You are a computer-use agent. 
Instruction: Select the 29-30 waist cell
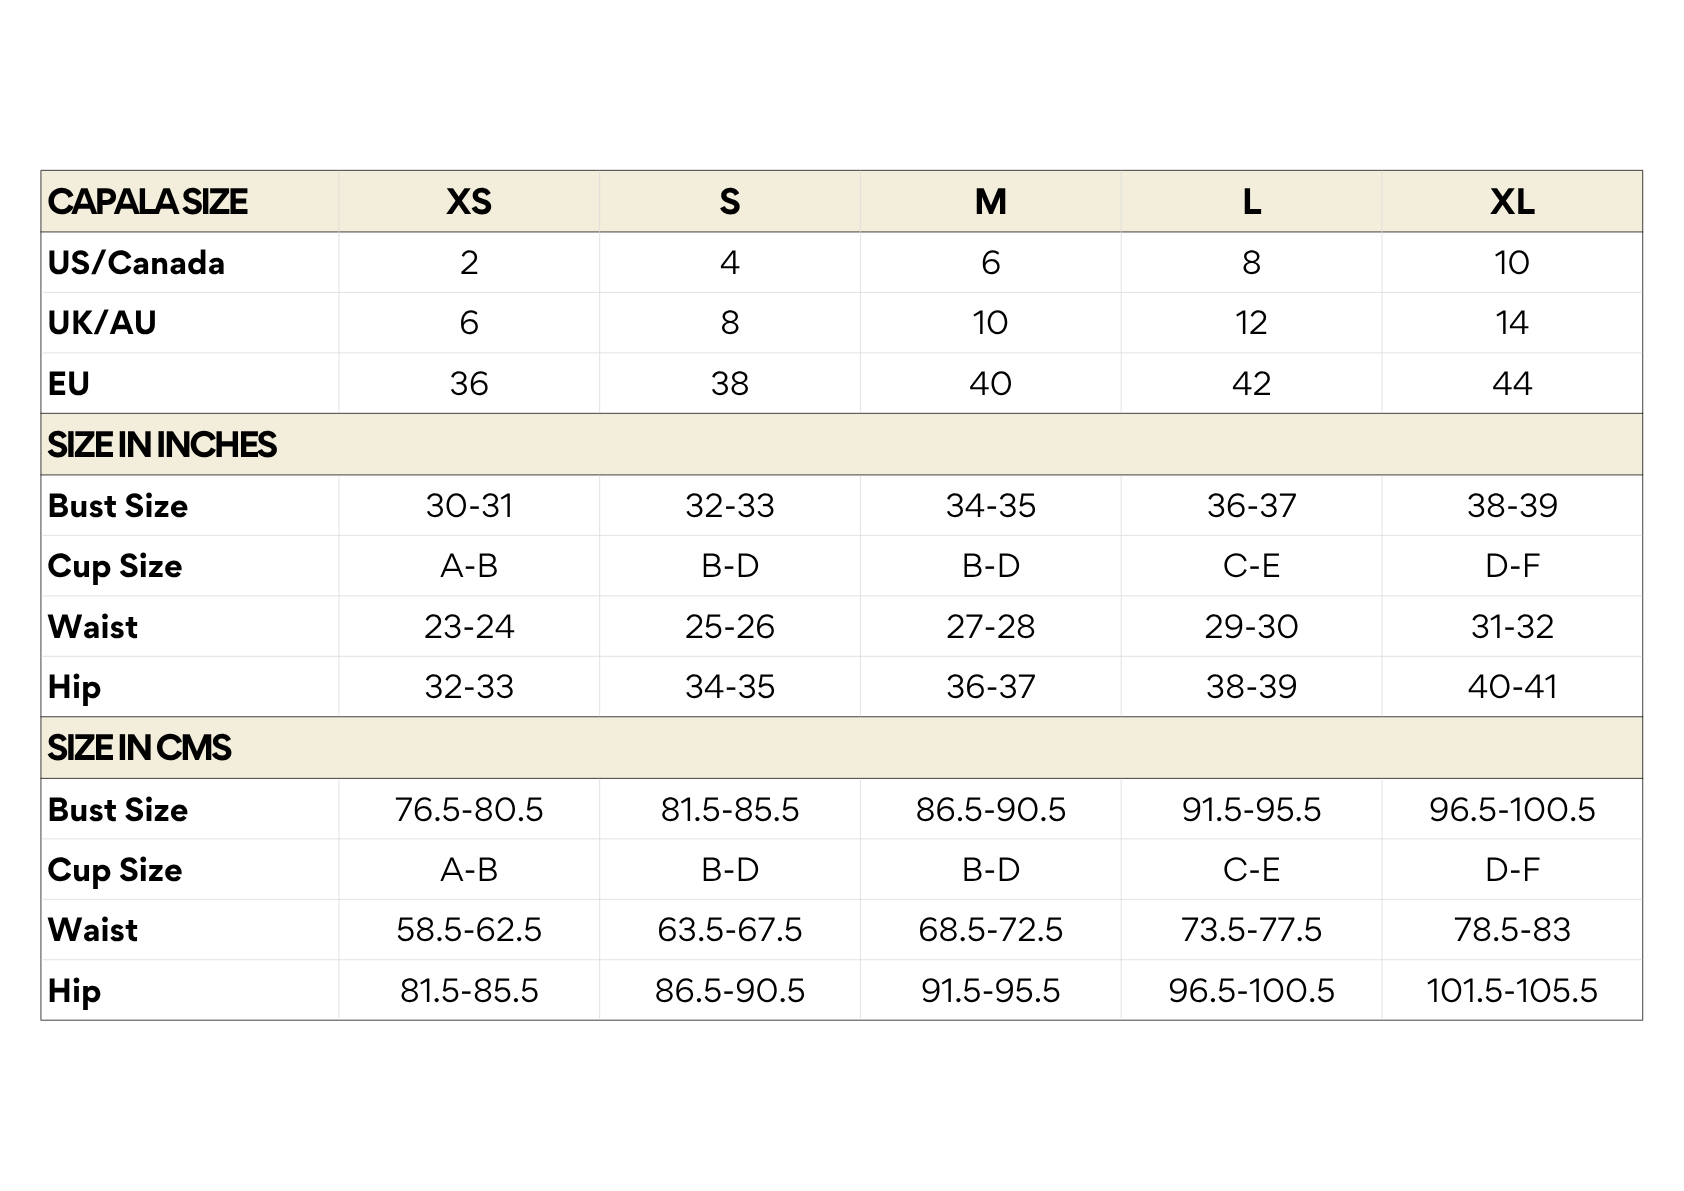[x=1251, y=627]
